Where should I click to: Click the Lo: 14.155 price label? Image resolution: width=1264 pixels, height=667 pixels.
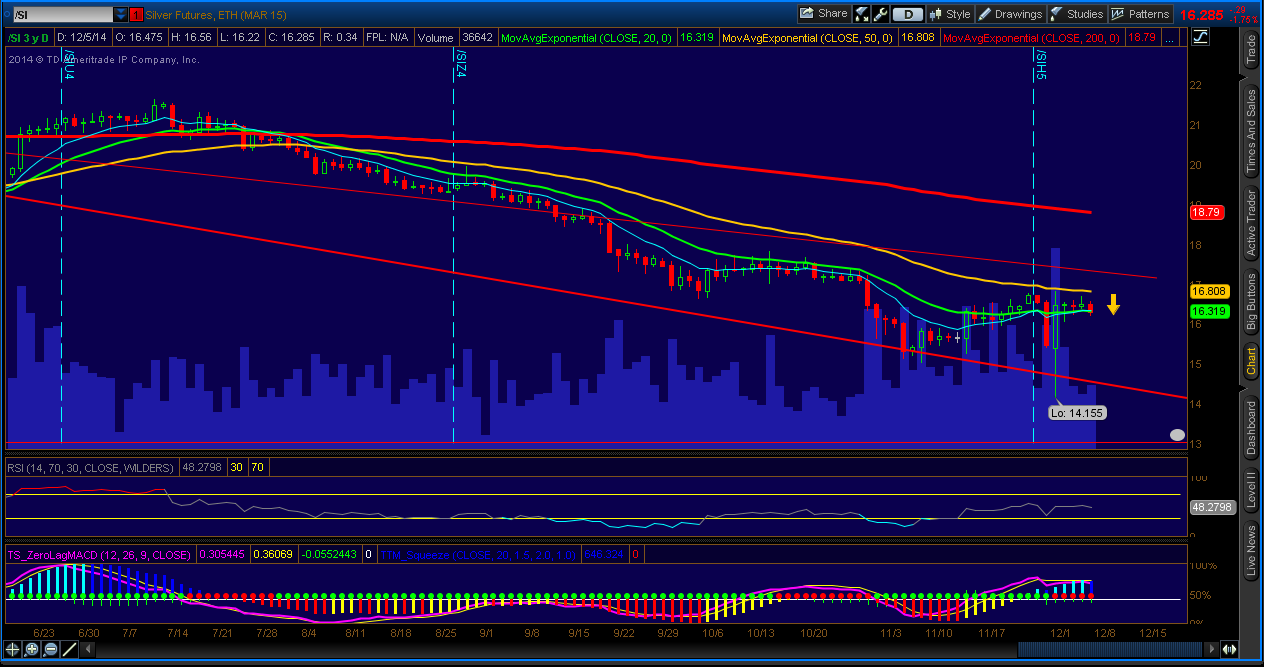1077,412
